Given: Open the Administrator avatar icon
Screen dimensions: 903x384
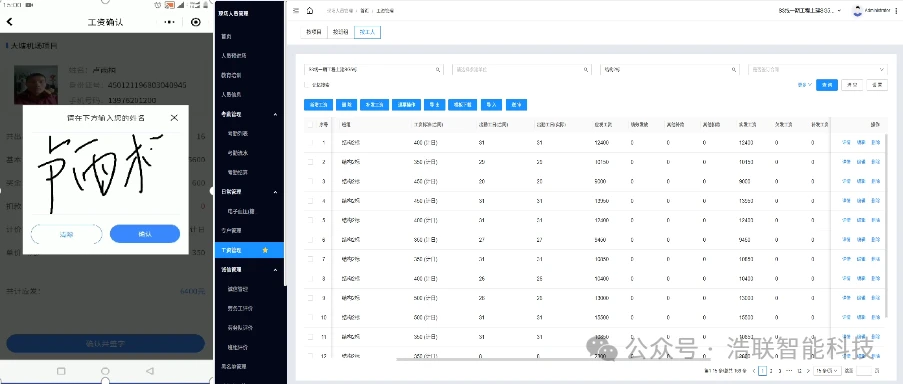Looking at the screenshot, I should tap(858, 11).
